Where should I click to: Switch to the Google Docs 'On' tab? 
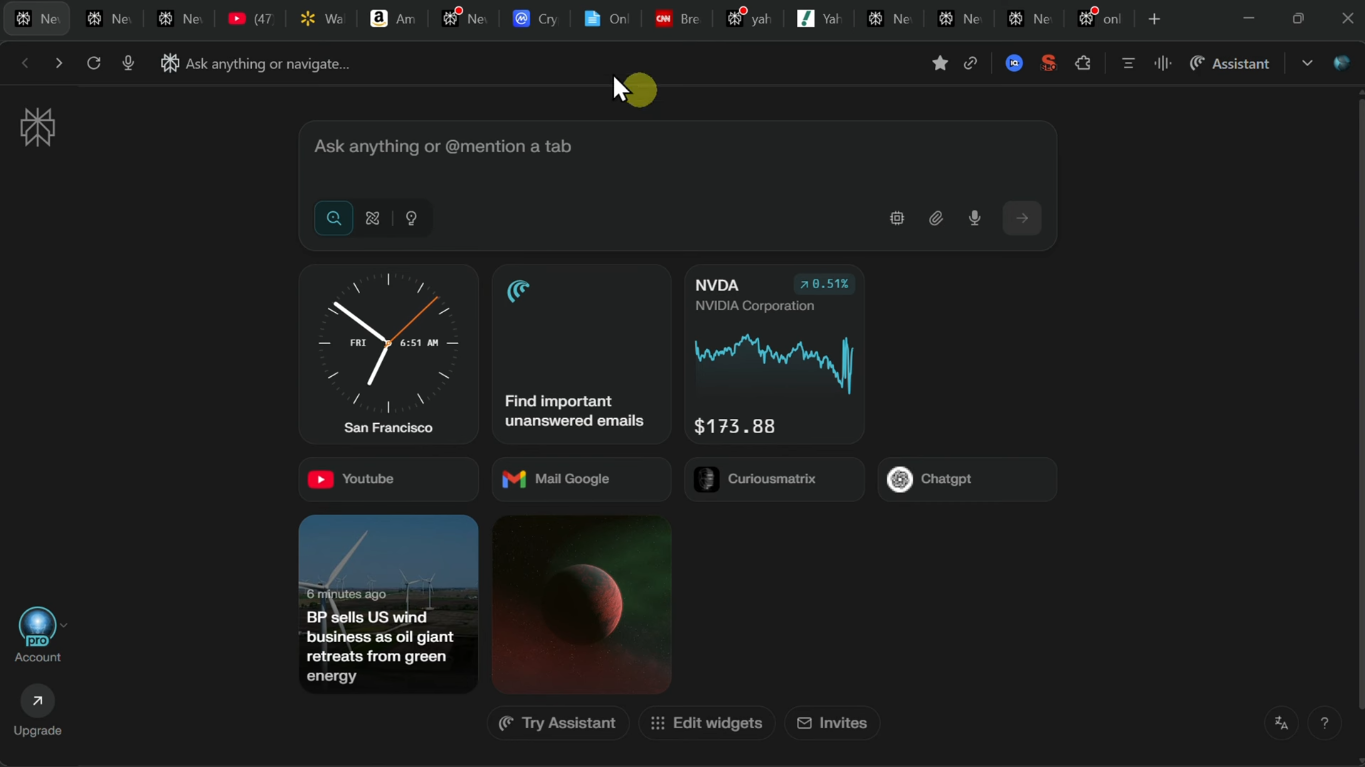point(605,19)
